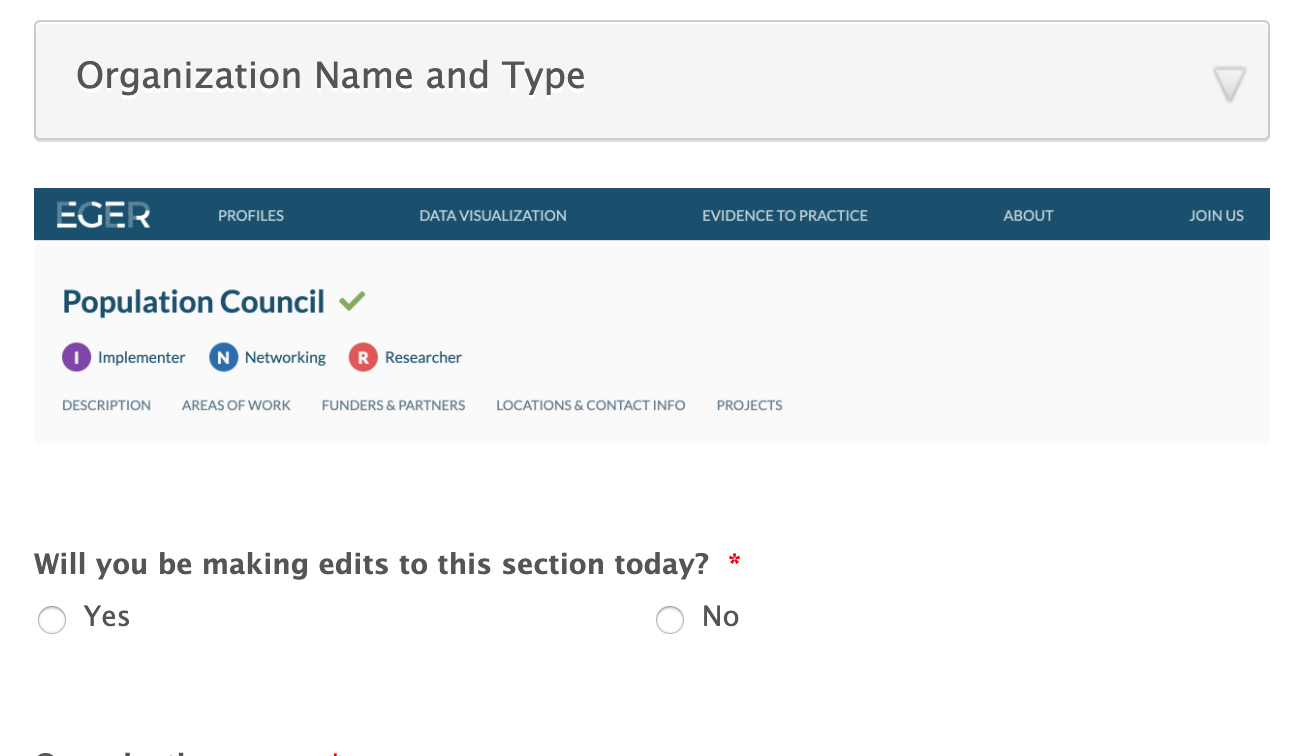Show the Projects tab

coord(749,405)
